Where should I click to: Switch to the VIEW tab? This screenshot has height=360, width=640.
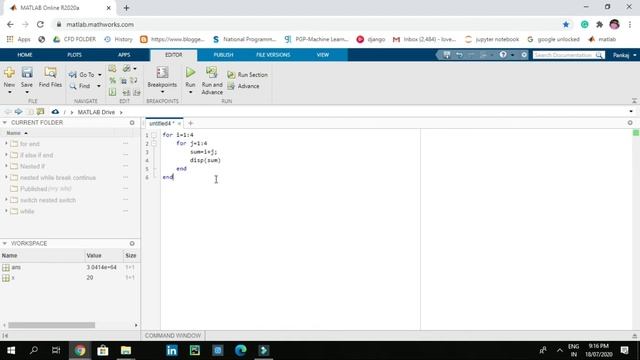[323, 55]
